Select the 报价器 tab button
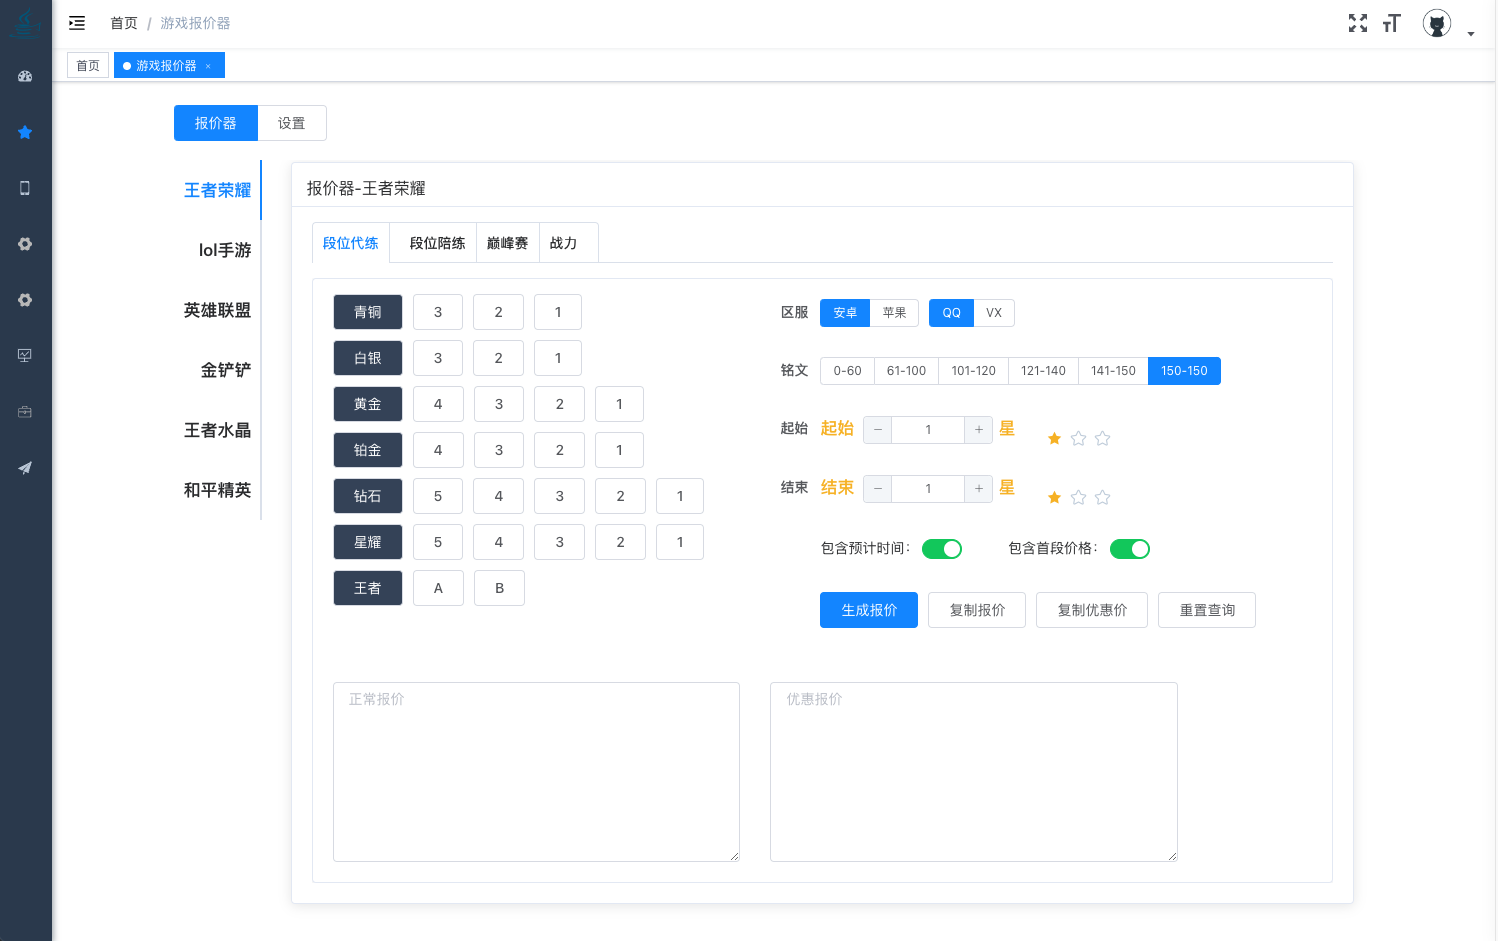This screenshot has height=941, width=1498. [216, 123]
